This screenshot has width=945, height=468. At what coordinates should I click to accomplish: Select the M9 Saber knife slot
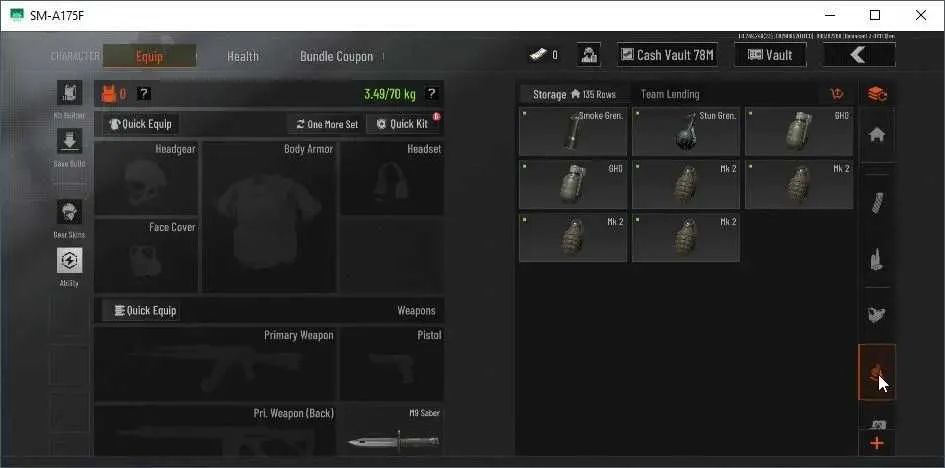point(392,430)
